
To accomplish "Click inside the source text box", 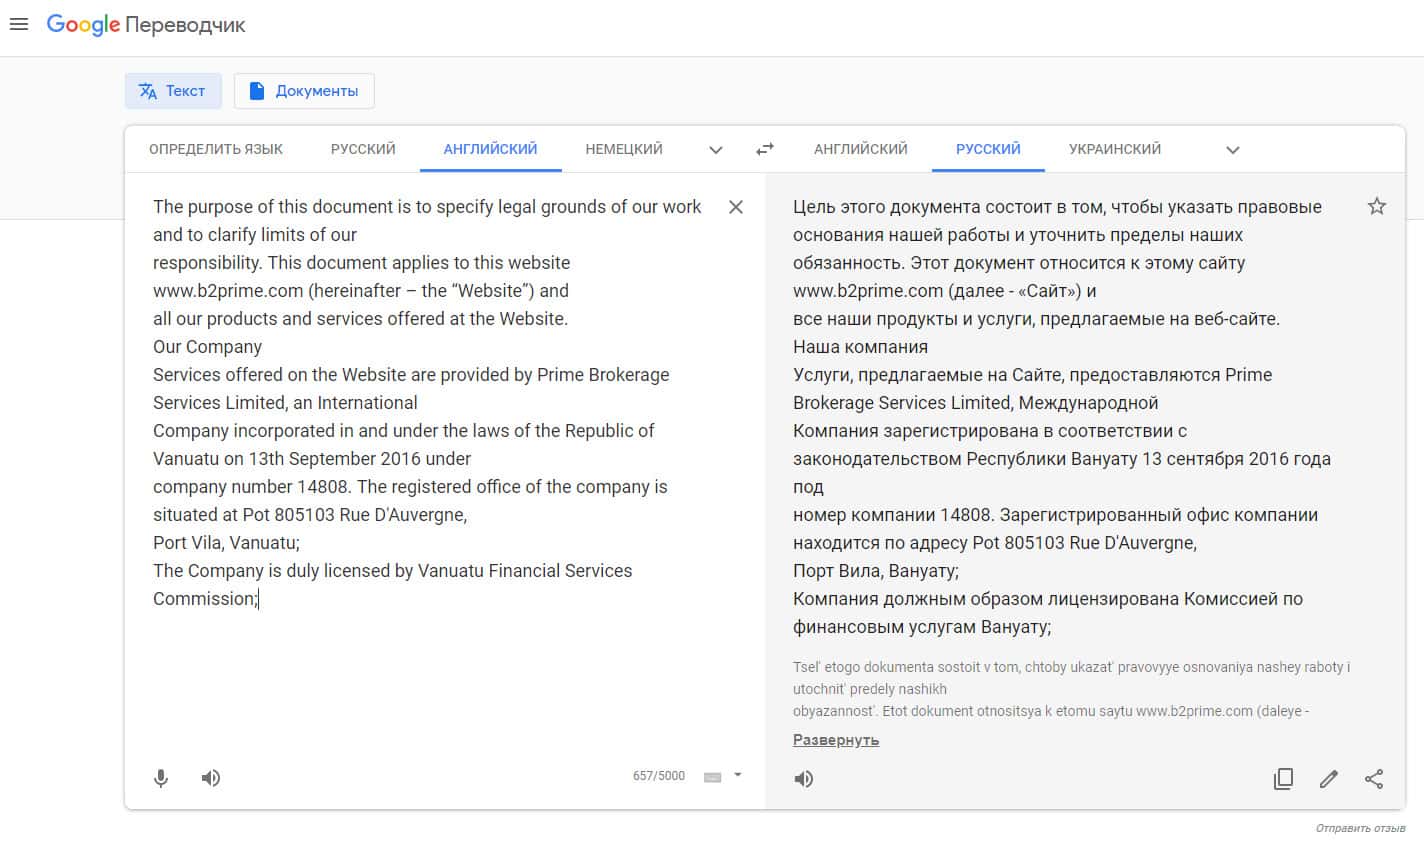I will [x=430, y=680].
